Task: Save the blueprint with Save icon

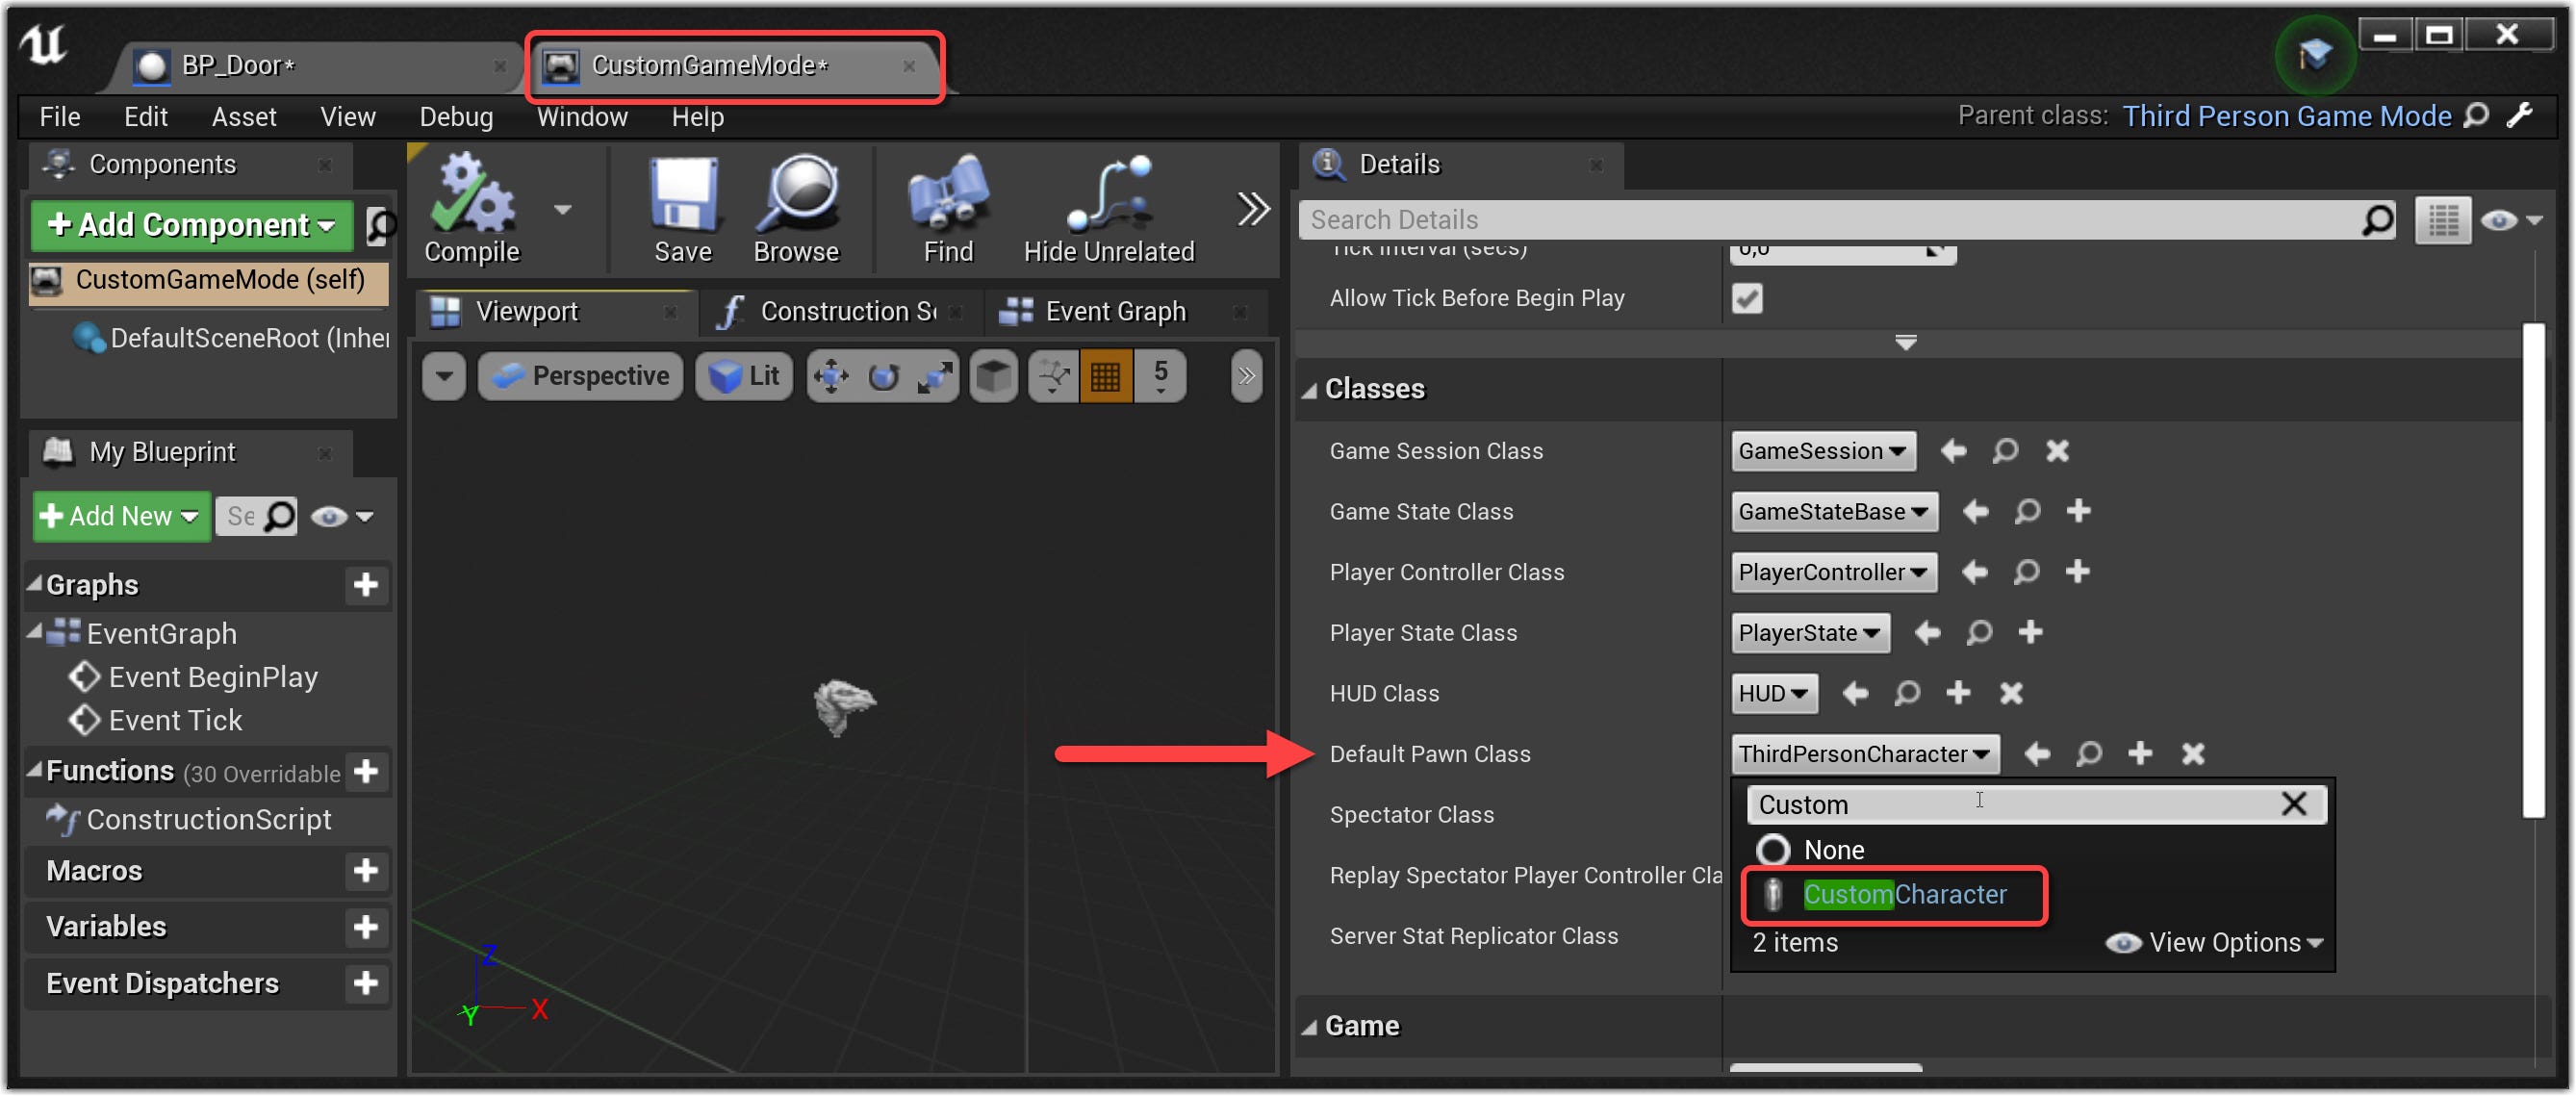Action: pyautogui.click(x=682, y=195)
